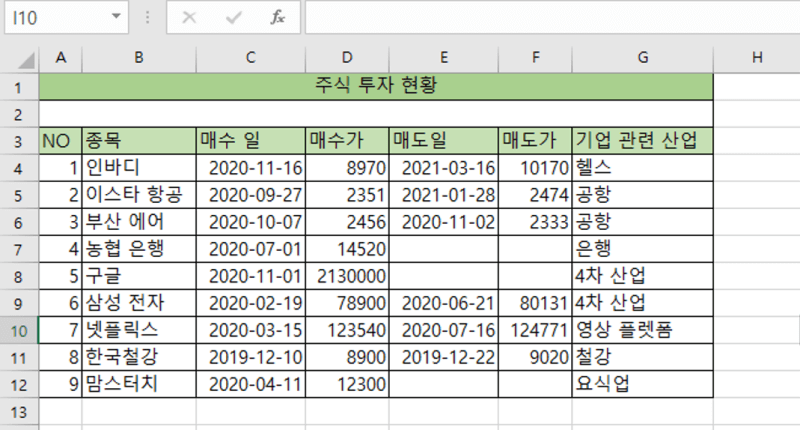Screen dimensions: 800x430
Task: Click purchase date '2020-07-01'
Action: [251, 249]
